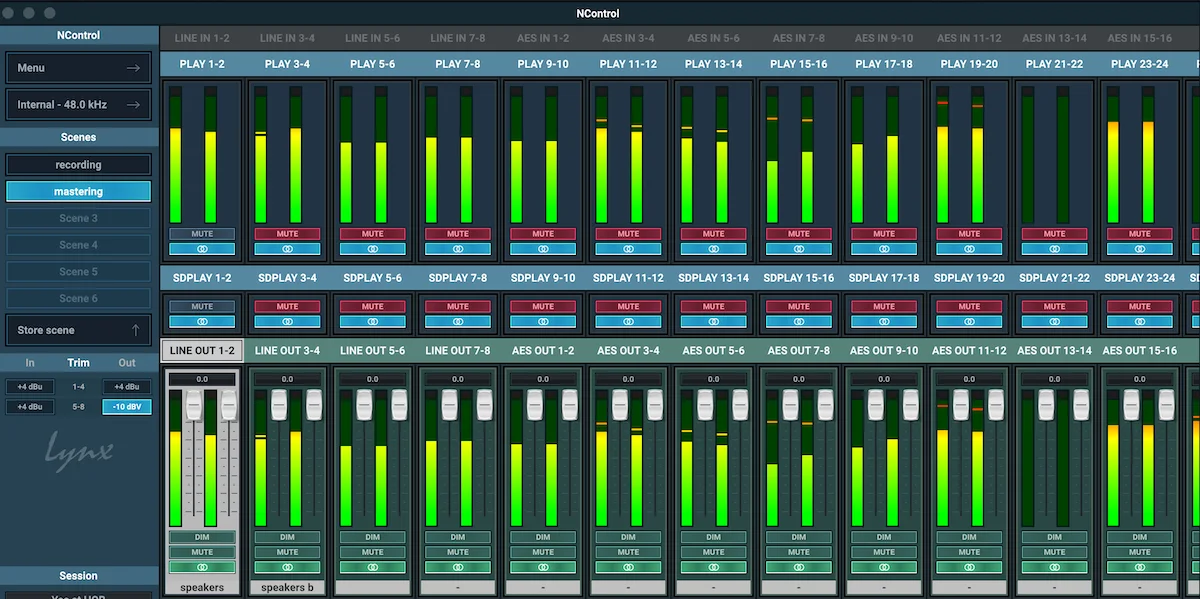
Task: Toggle stereo link icon under PLAY 17-18
Action: click(884, 249)
